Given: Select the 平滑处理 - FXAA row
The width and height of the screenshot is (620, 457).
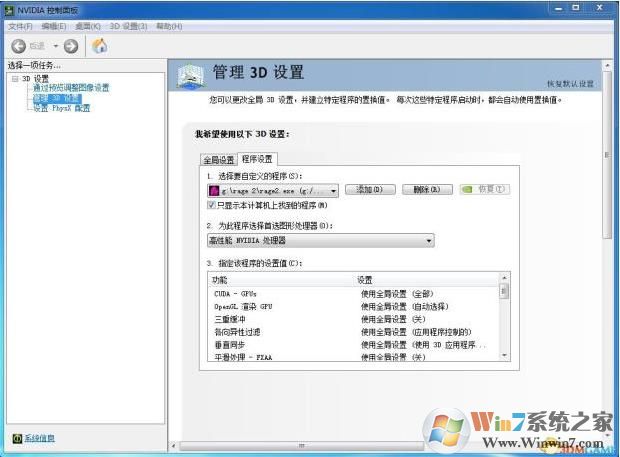Looking at the screenshot, I should click(x=353, y=357).
